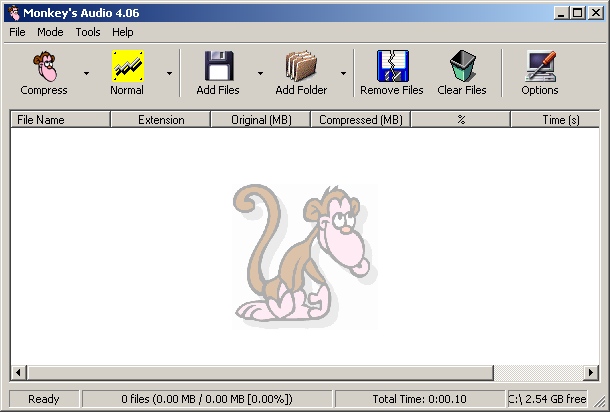Click the window resize grip corner
Viewport: 610px width, 412px height.
pos(599,401)
